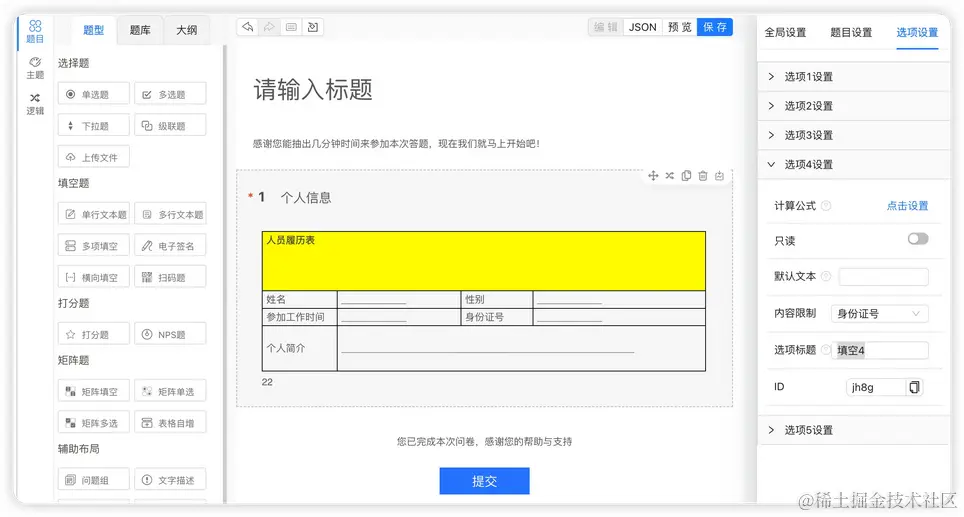Viewport: 964px width, 517px height.
Task: Open the 逻辑 logic sidebar section
Action: coord(35,104)
